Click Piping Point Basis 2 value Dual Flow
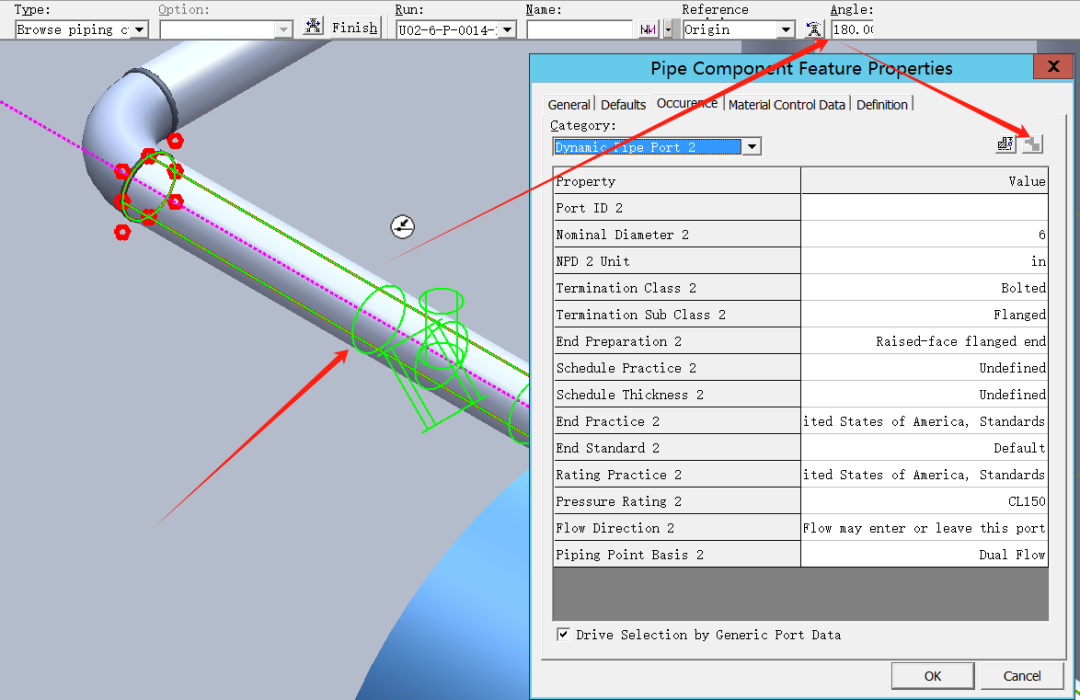1080x700 pixels. tap(924, 555)
